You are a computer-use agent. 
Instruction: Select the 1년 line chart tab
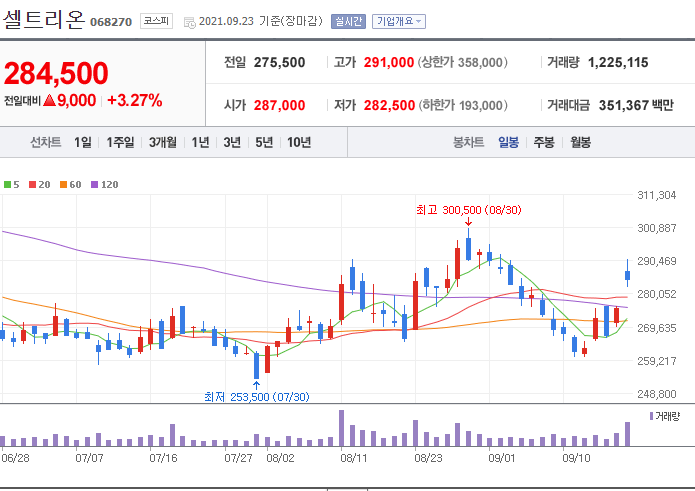coord(200,142)
